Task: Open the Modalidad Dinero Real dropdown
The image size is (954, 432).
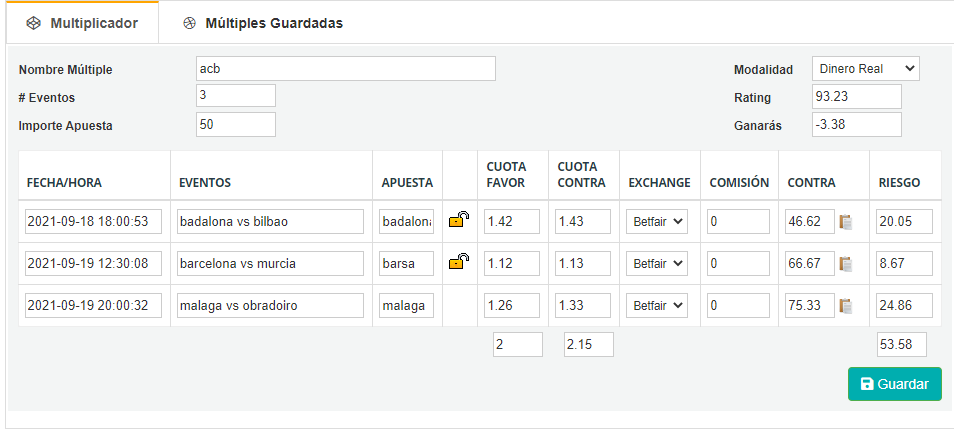Action: (866, 69)
